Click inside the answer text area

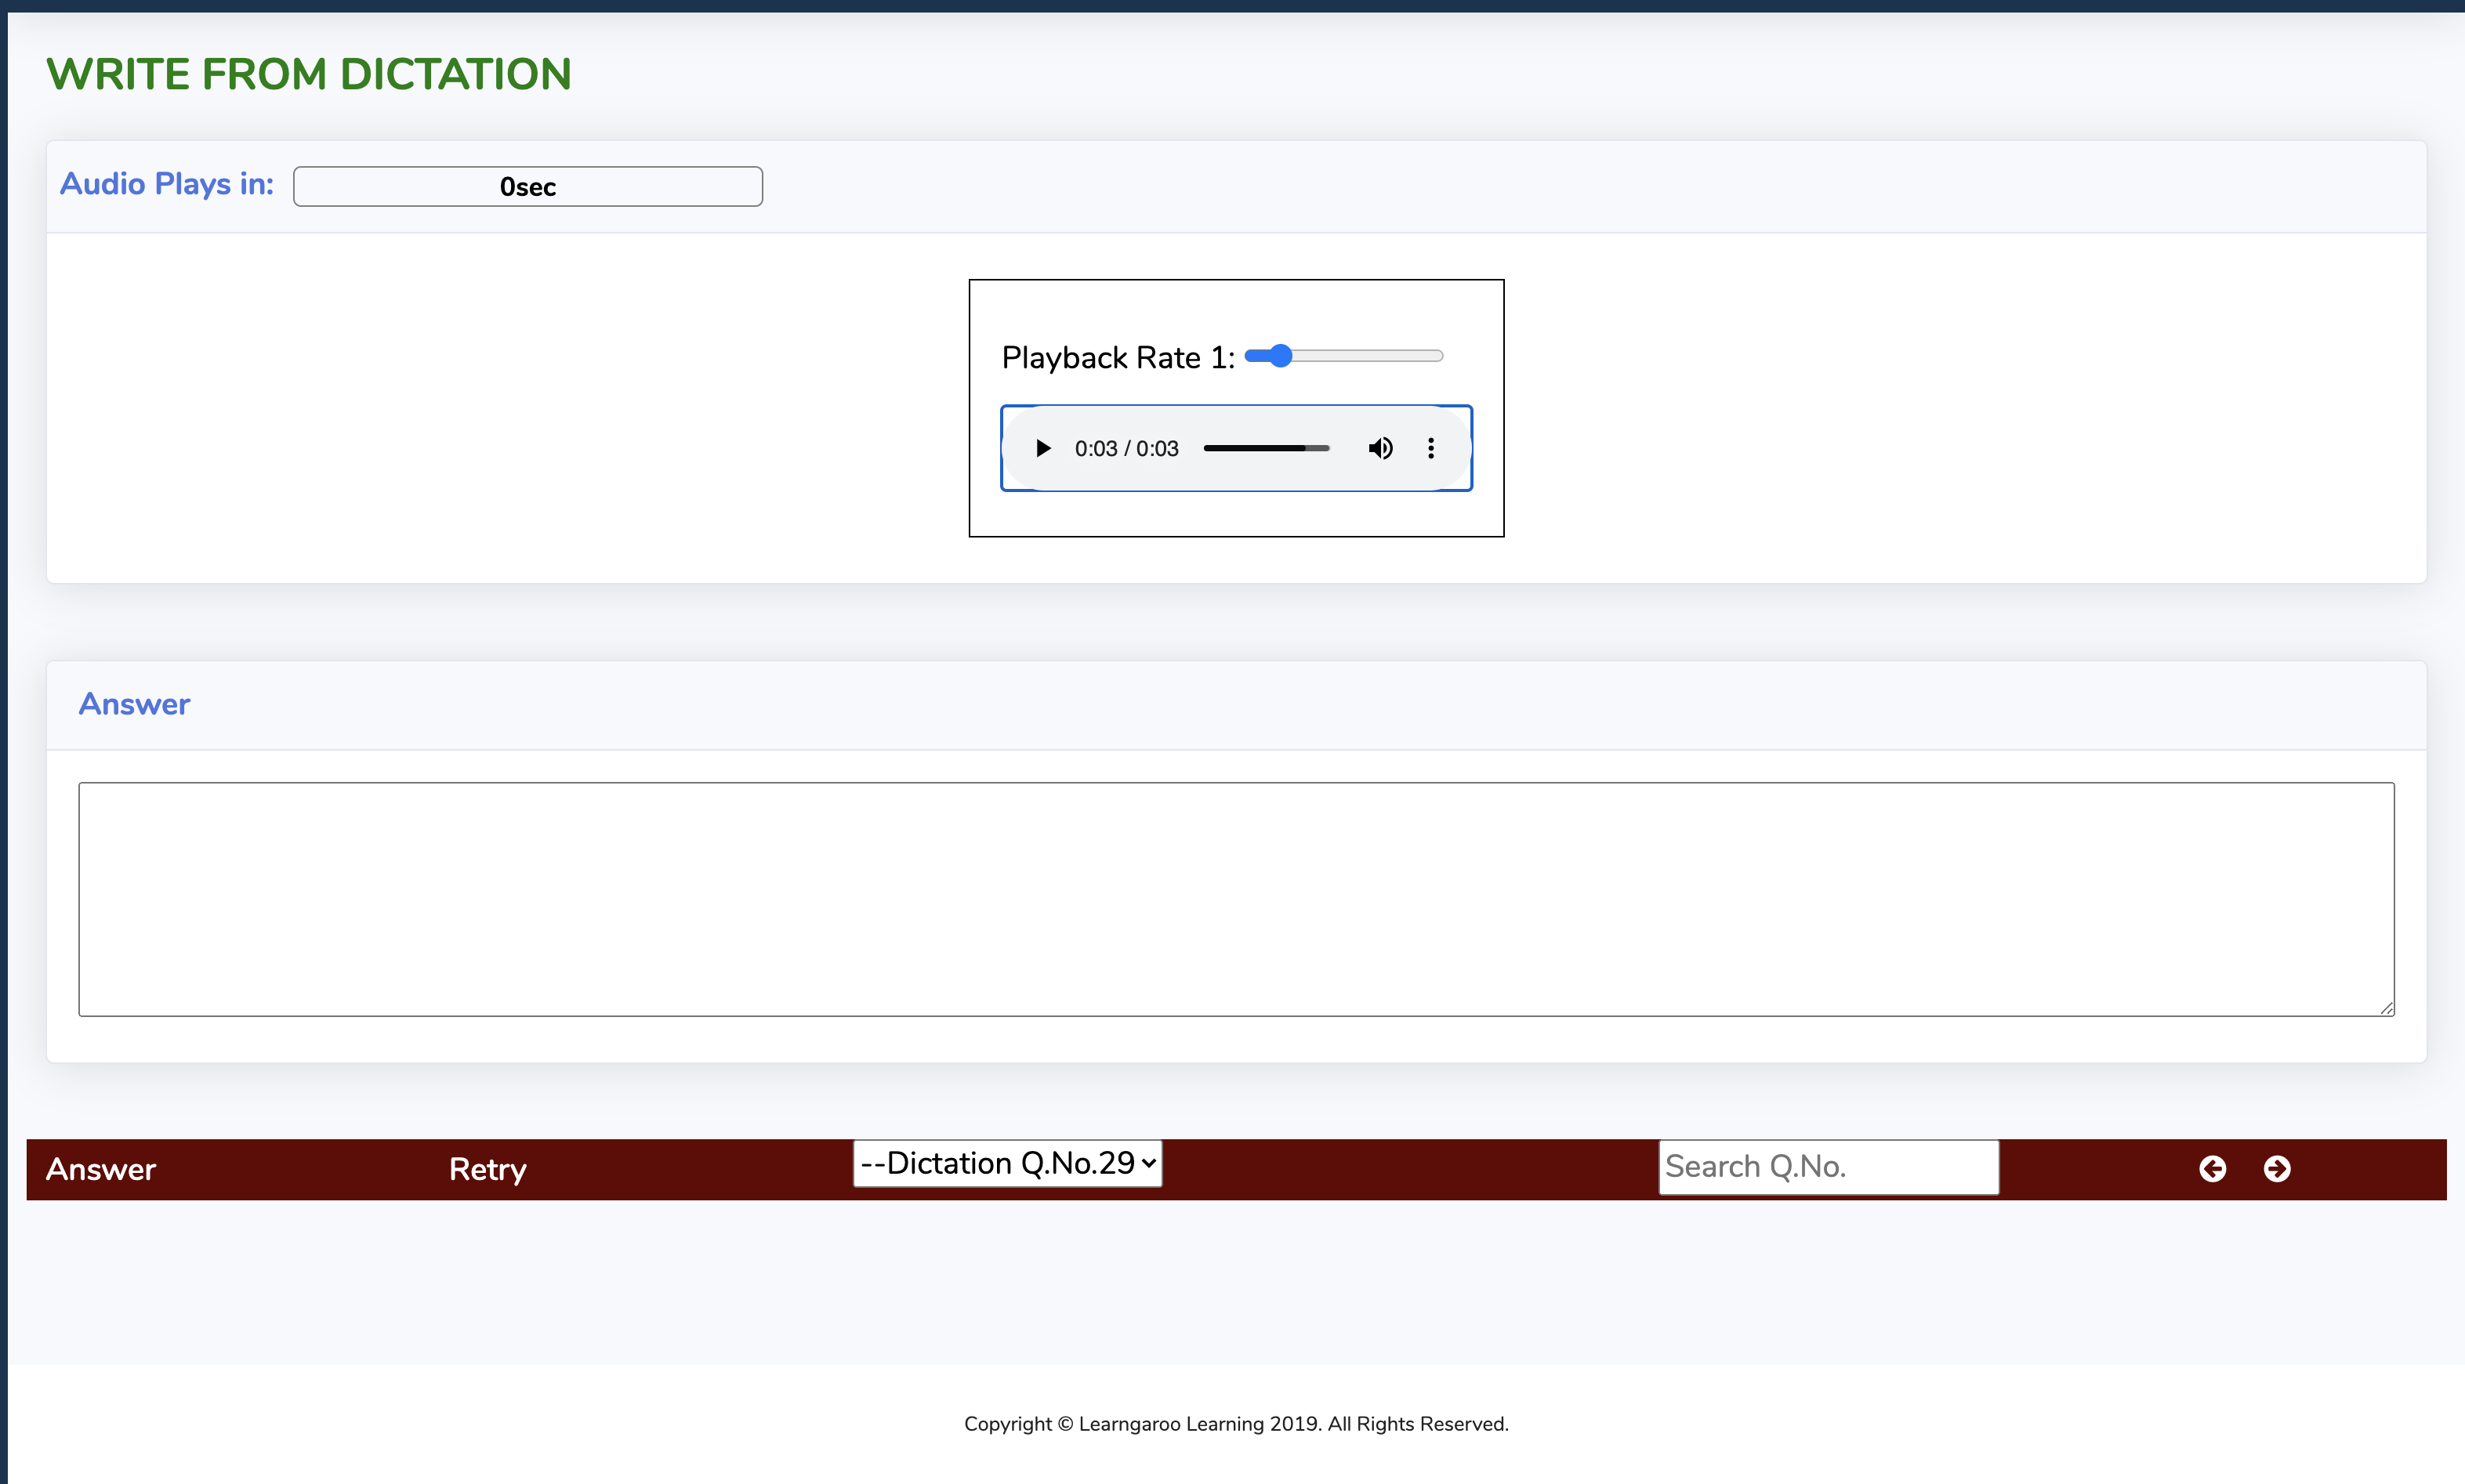pos(1235,899)
